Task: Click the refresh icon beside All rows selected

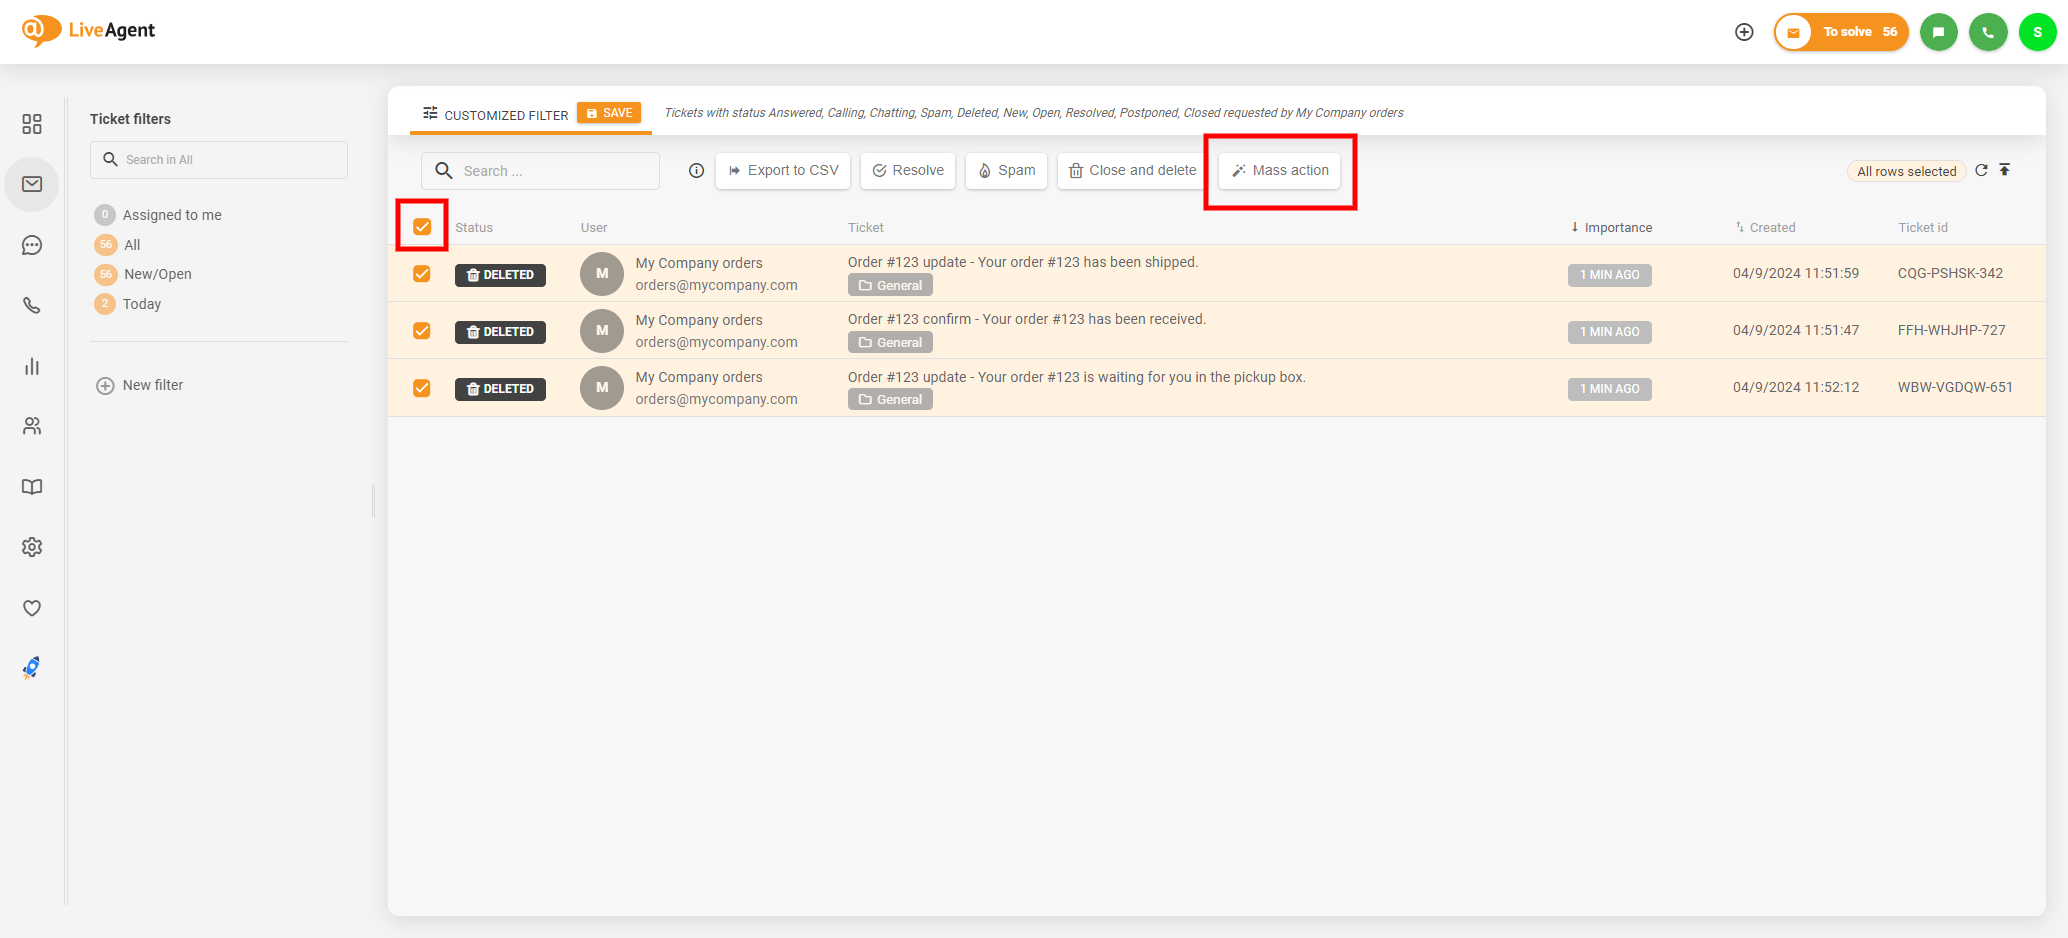Action: (x=1981, y=171)
